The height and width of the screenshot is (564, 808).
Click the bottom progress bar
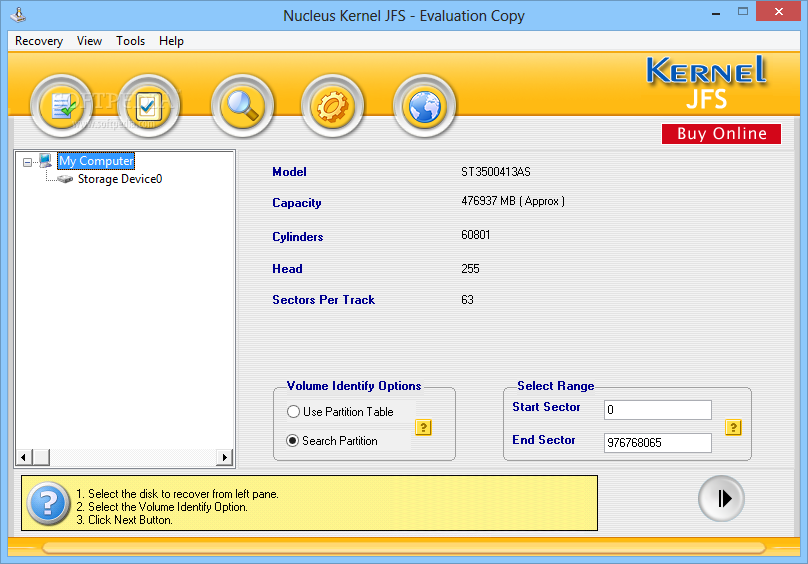403,548
